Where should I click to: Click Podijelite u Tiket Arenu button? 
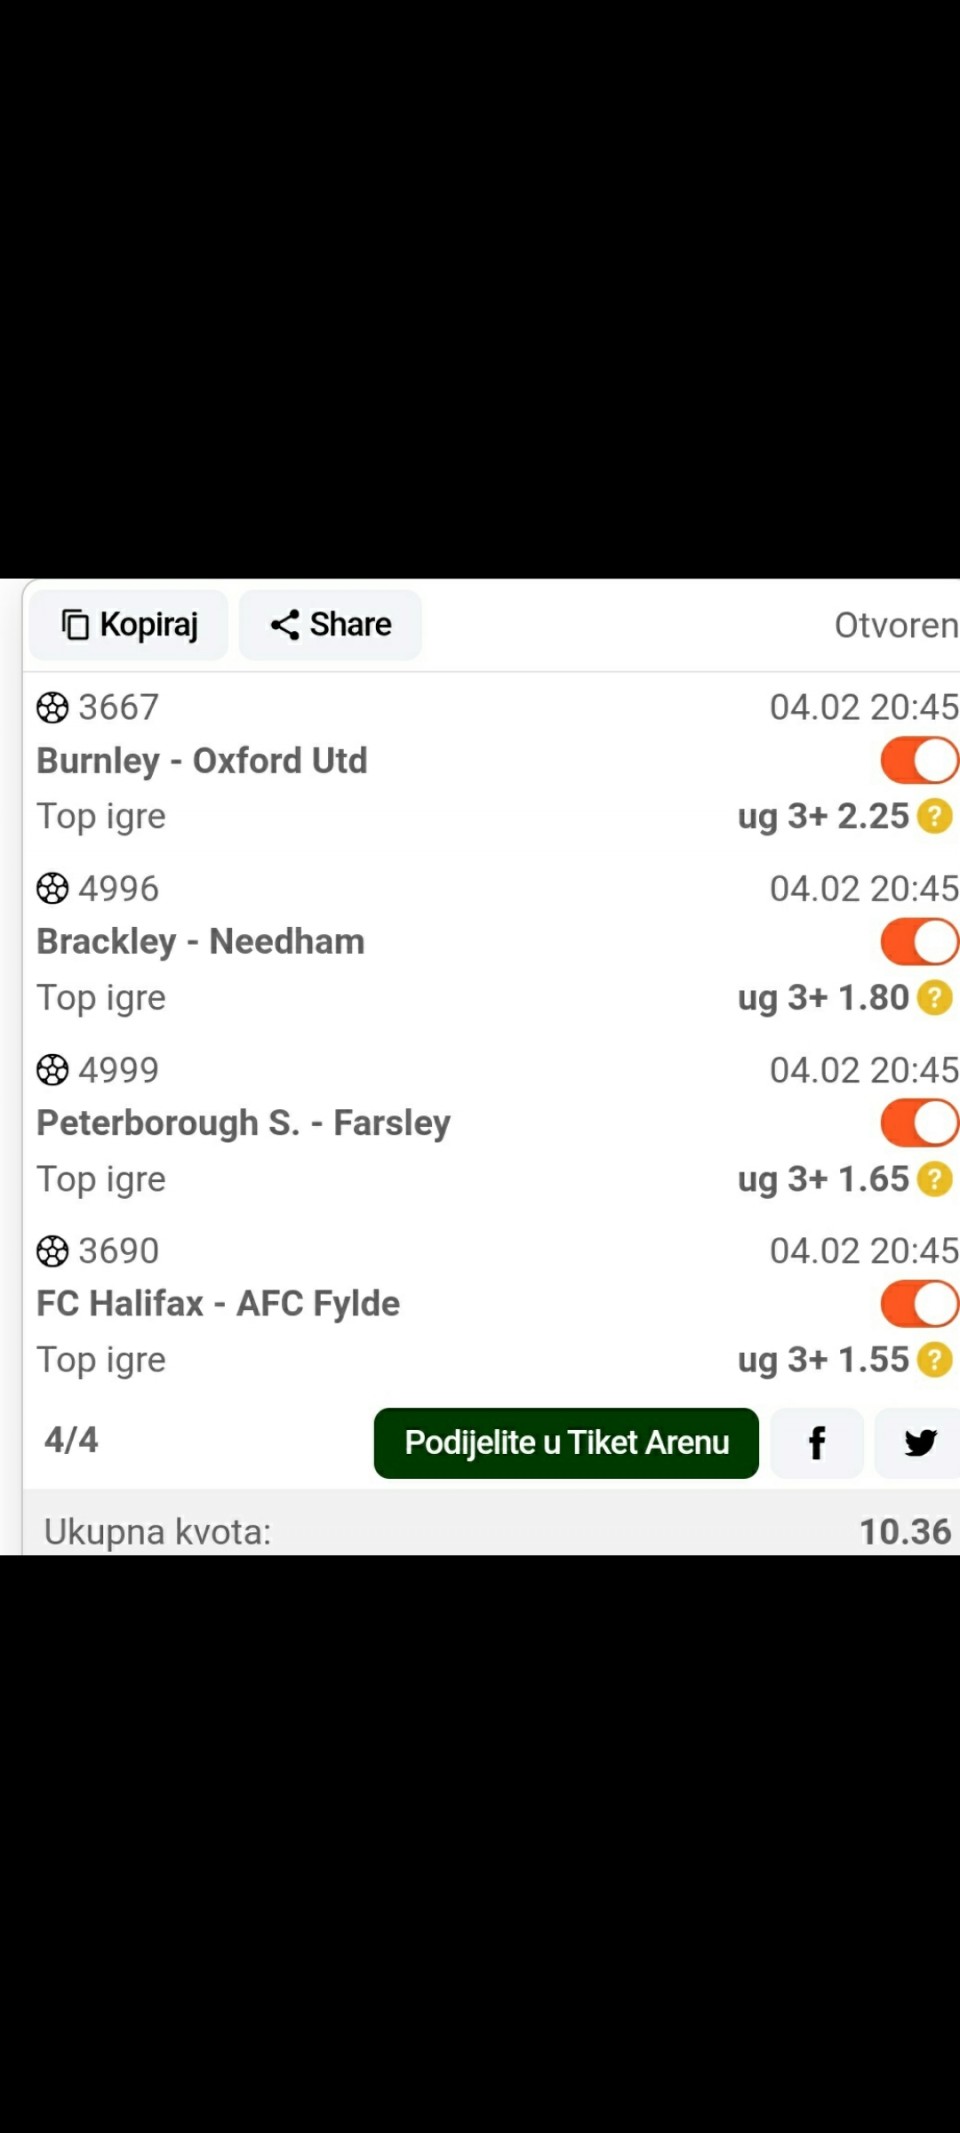point(566,1443)
